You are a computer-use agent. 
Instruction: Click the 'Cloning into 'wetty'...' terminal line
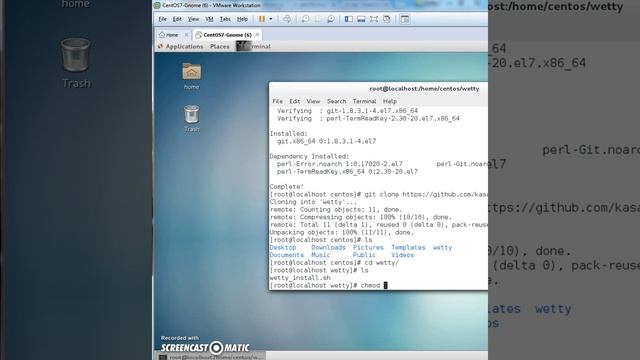(313, 202)
